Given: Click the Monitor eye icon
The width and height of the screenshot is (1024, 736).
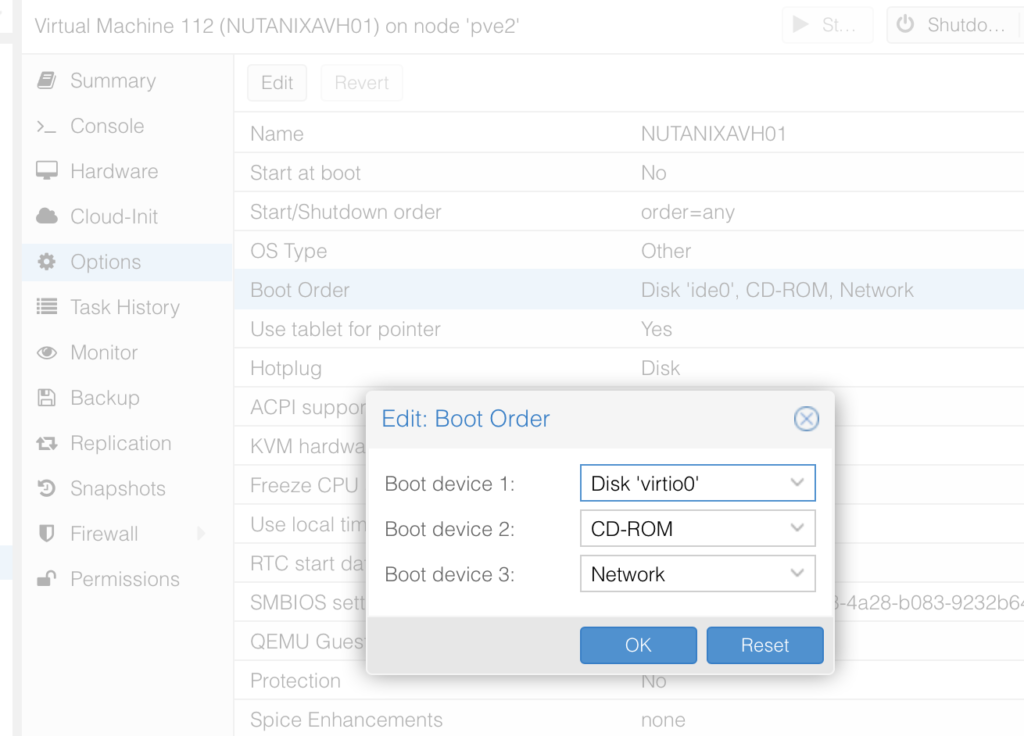Looking at the screenshot, I should pyautogui.click(x=49, y=352).
